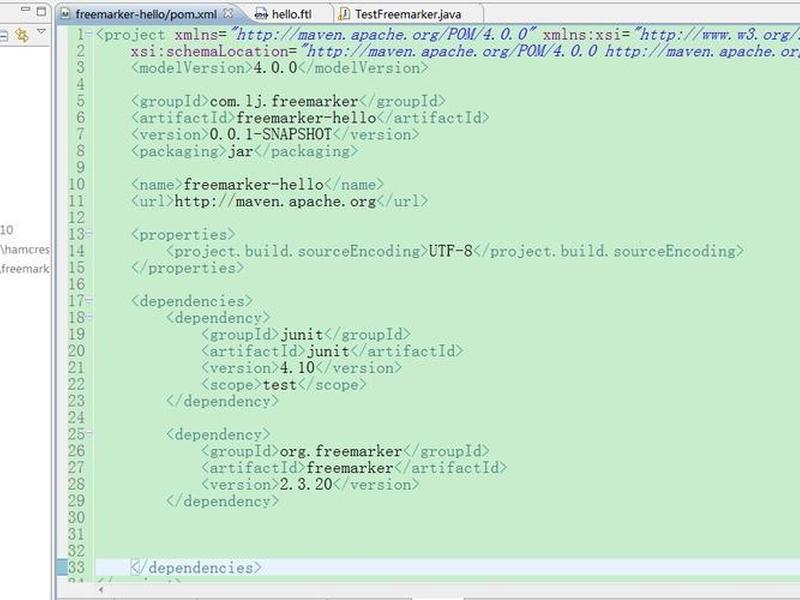Click artifactId value freemarker on line 27

coord(350,468)
